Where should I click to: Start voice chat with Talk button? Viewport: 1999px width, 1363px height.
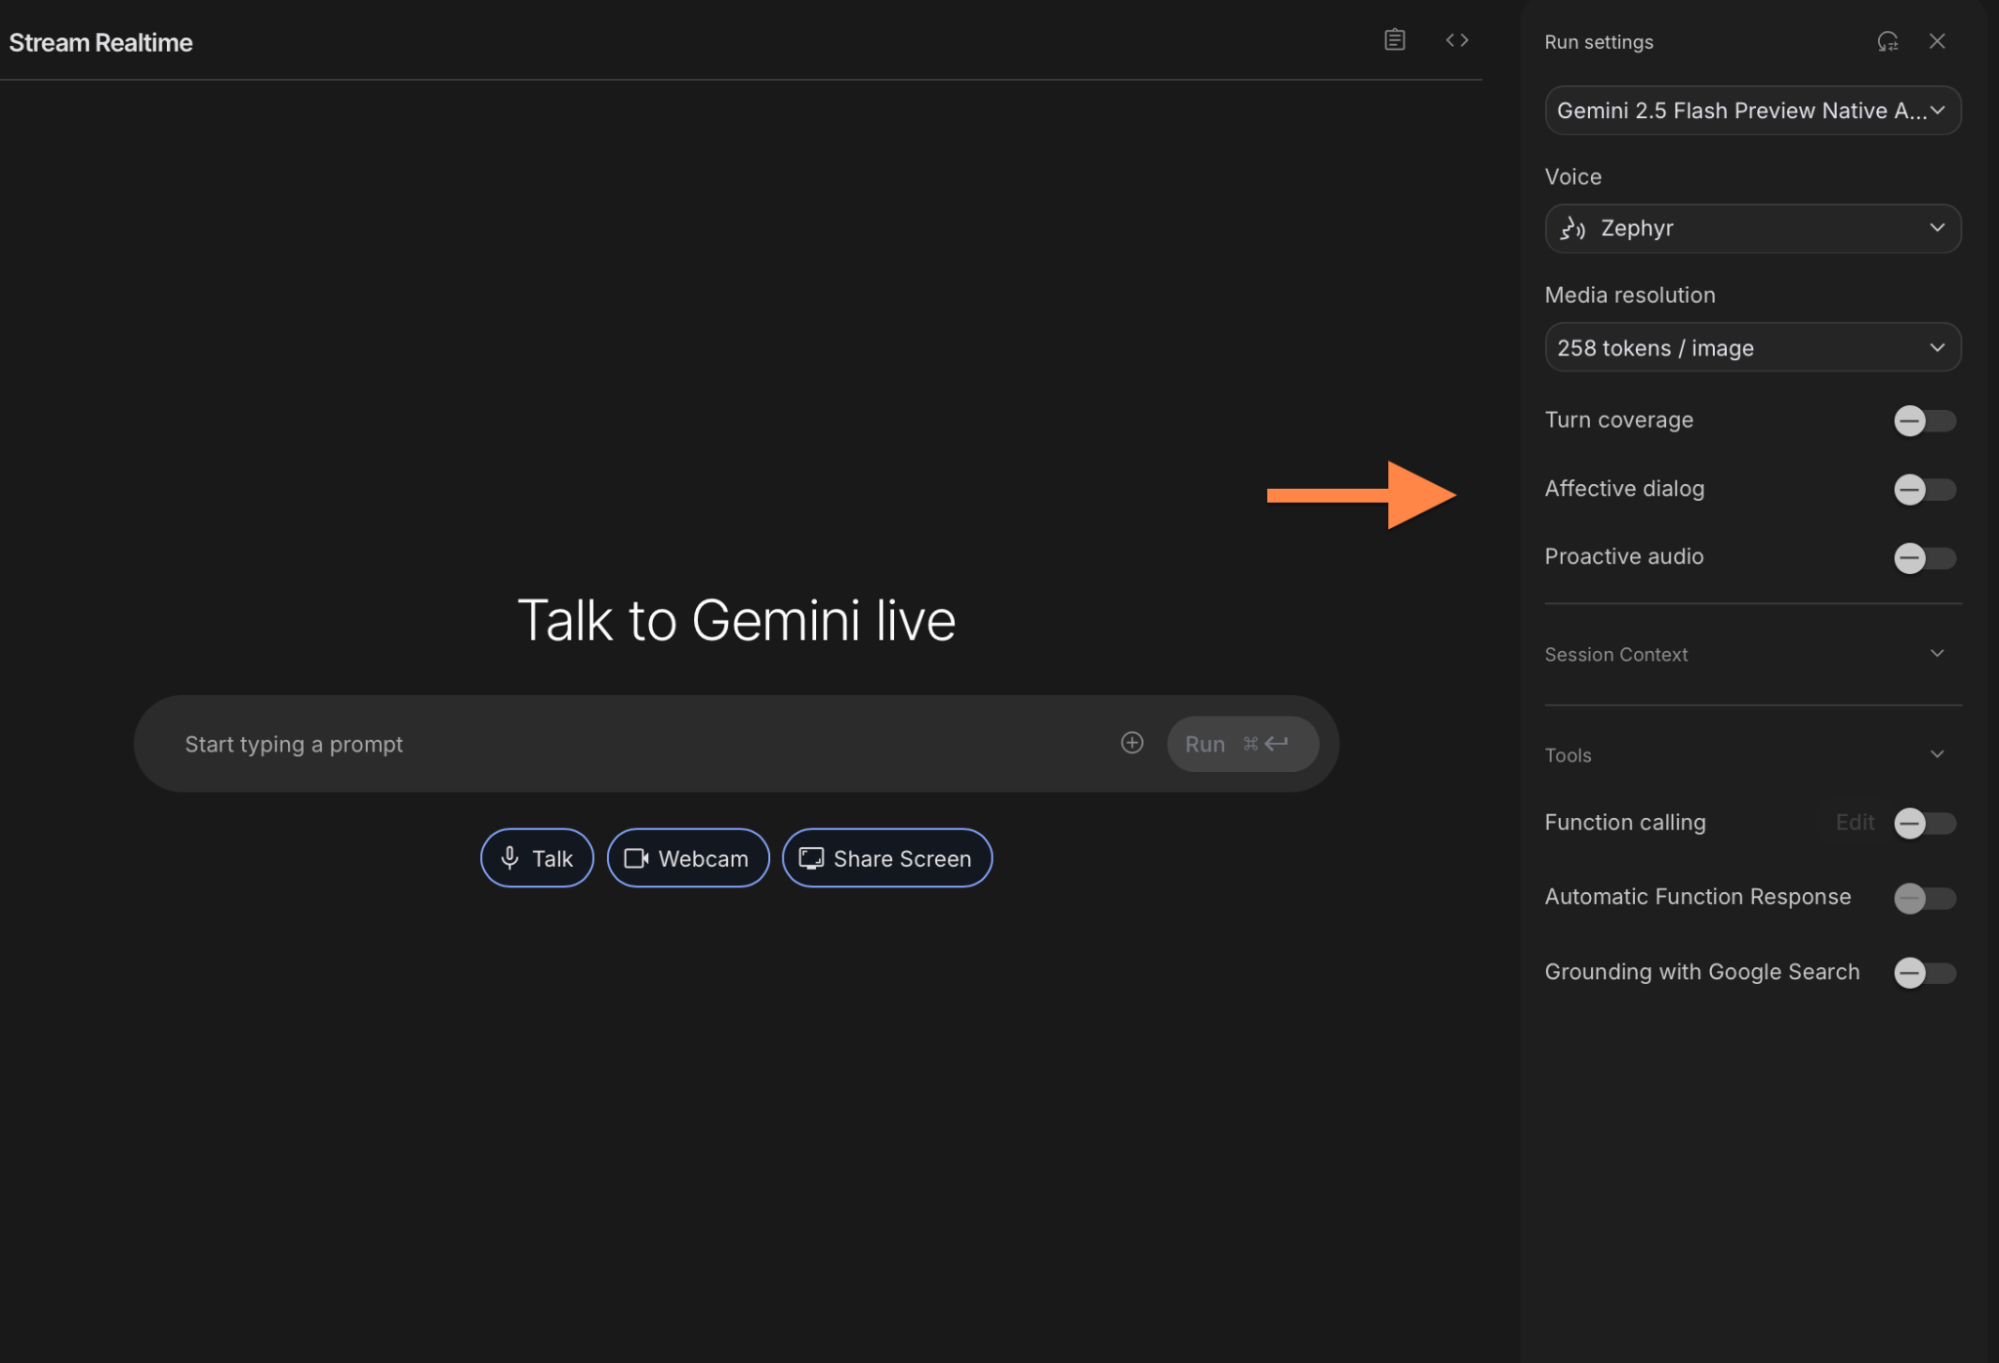pos(537,858)
